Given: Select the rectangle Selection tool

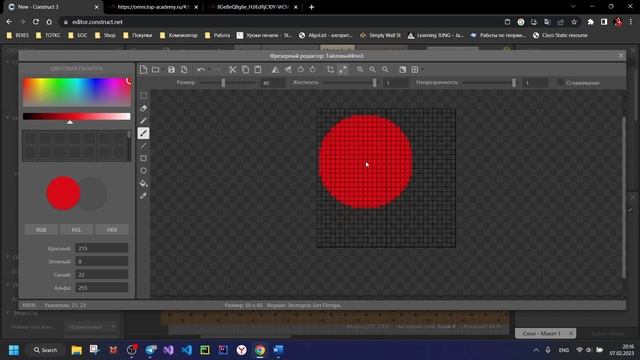Looking at the screenshot, I should (143, 96).
